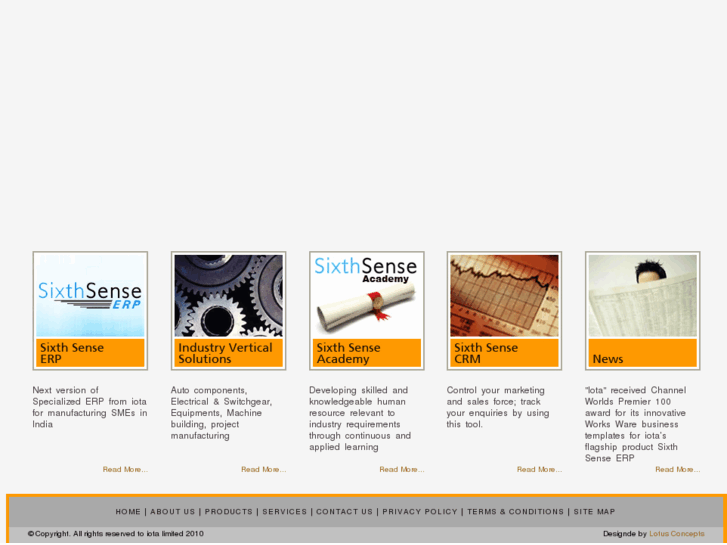
Task: Click the orange Sixth Sense CRM label
Action: tap(504, 353)
